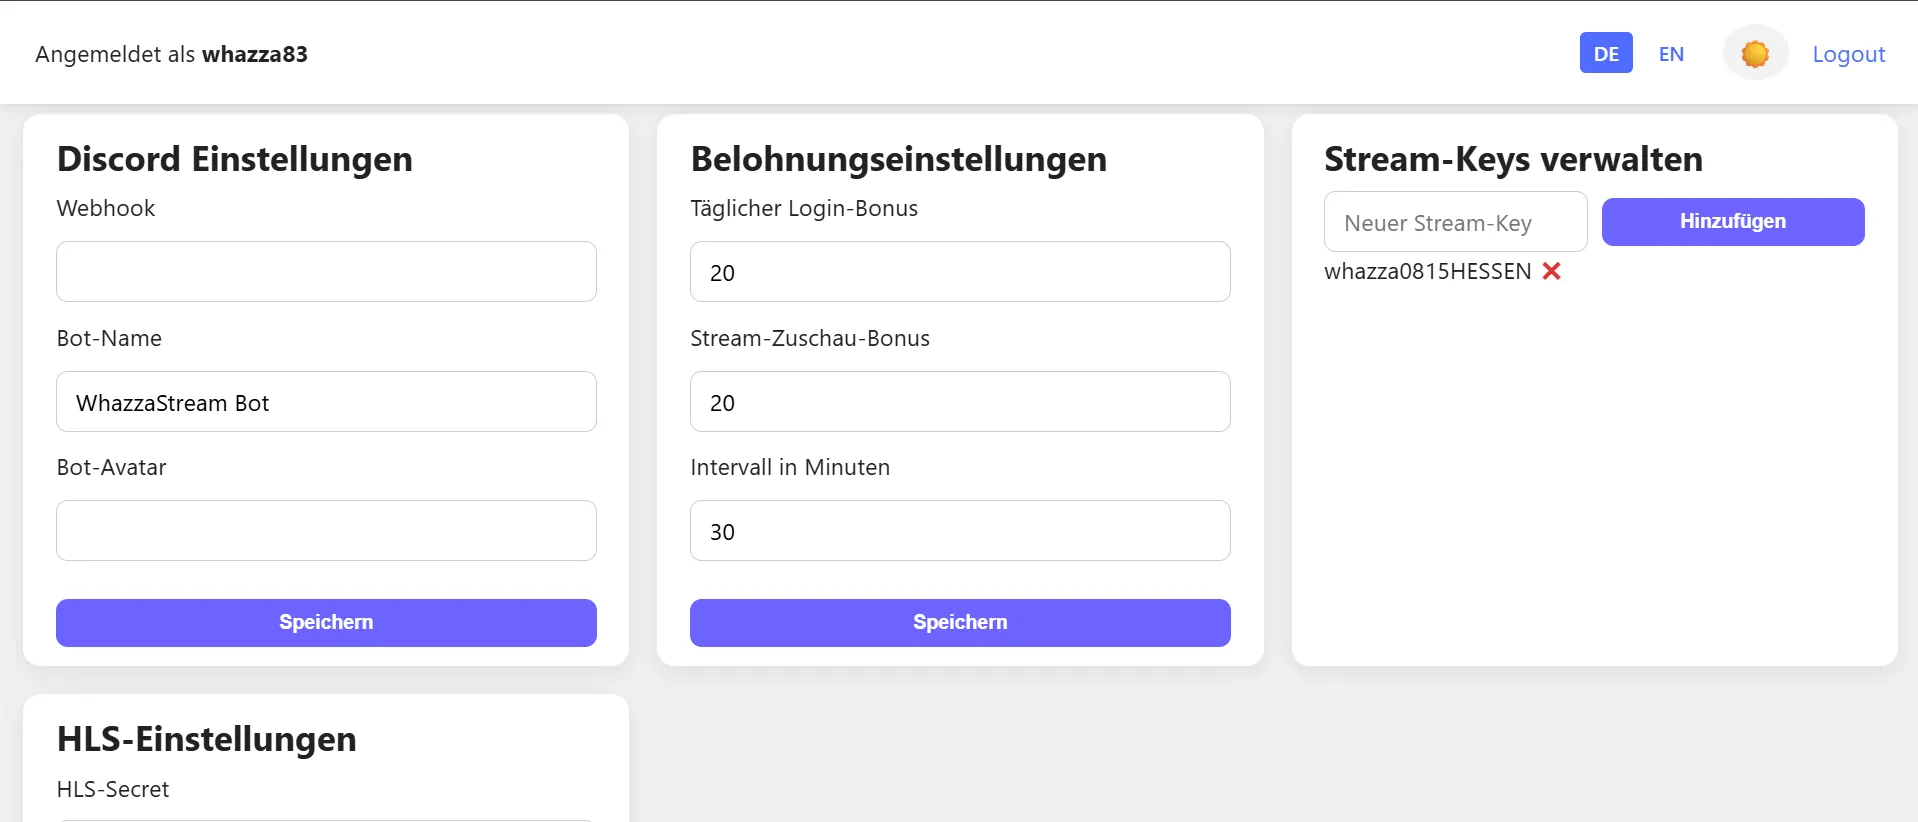
Task: Toggle the sun theme switch icon
Action: (x=1755, y=54)
